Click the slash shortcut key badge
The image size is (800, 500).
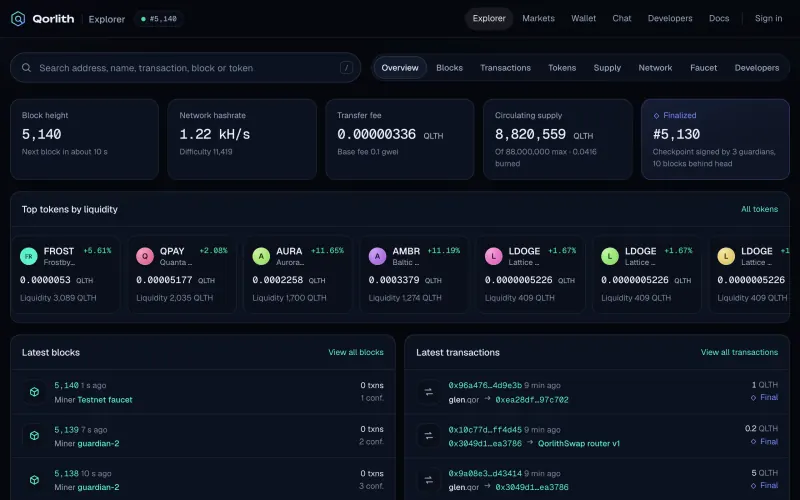[x=346, y=67]
